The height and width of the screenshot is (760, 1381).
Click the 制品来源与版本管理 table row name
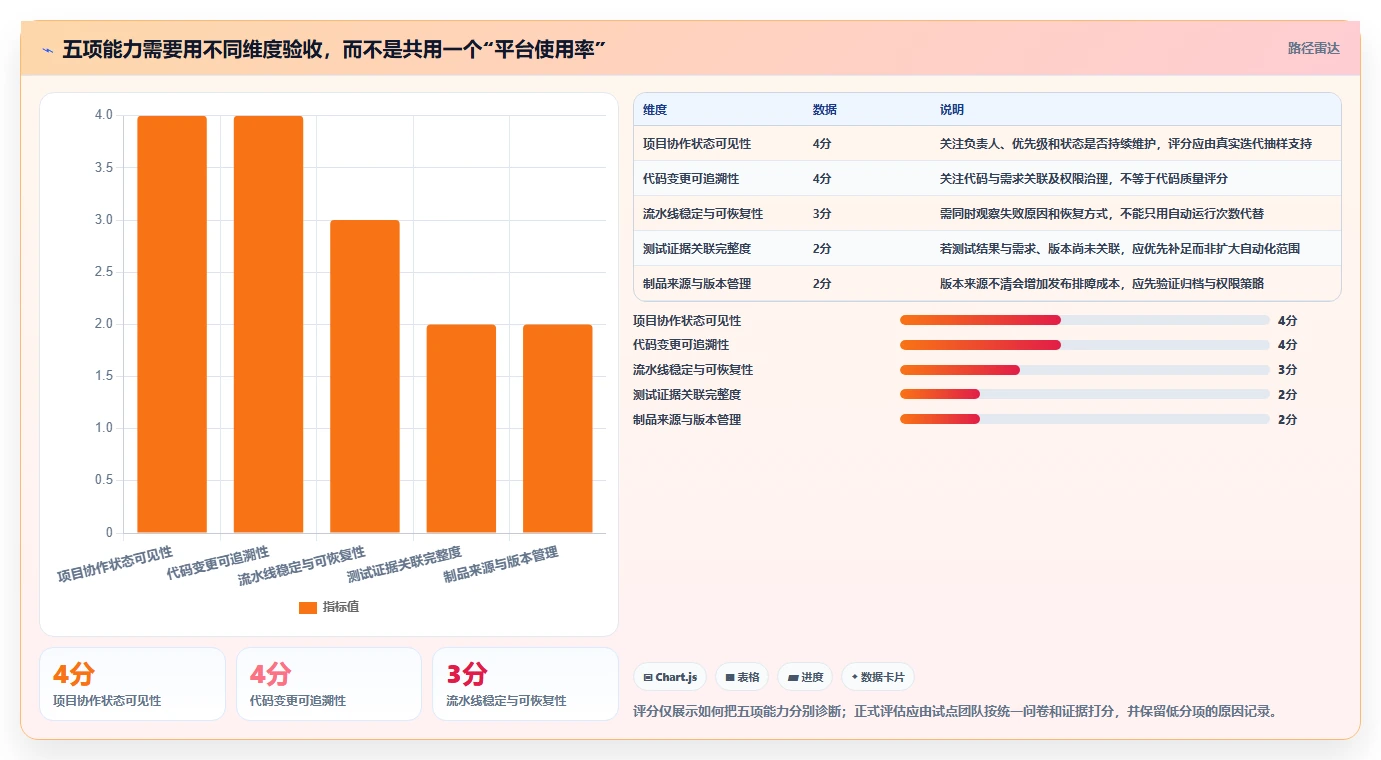click(x=697, y=284)
